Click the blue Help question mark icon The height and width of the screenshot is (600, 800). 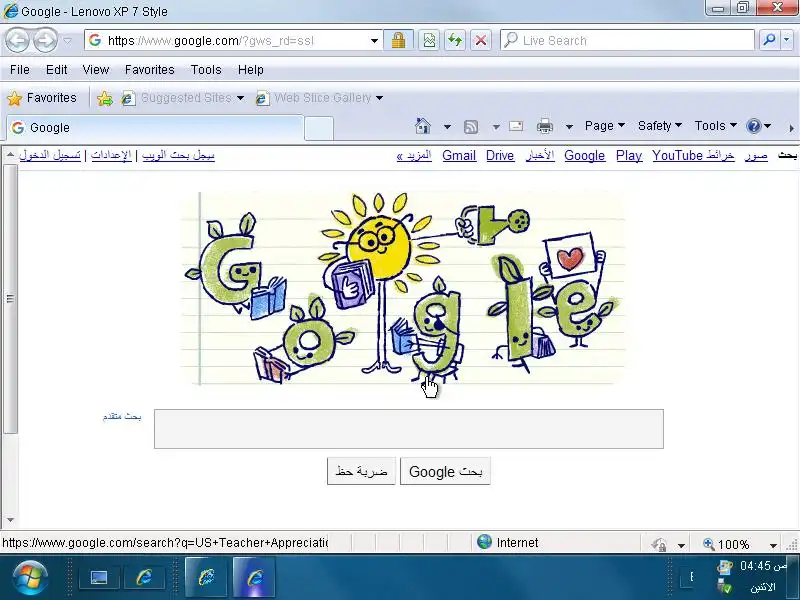754,126
